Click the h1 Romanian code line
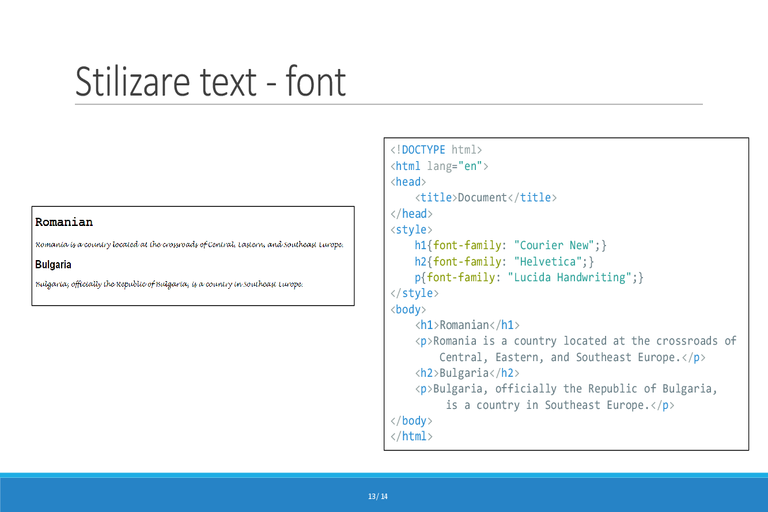 coord(467,325)
